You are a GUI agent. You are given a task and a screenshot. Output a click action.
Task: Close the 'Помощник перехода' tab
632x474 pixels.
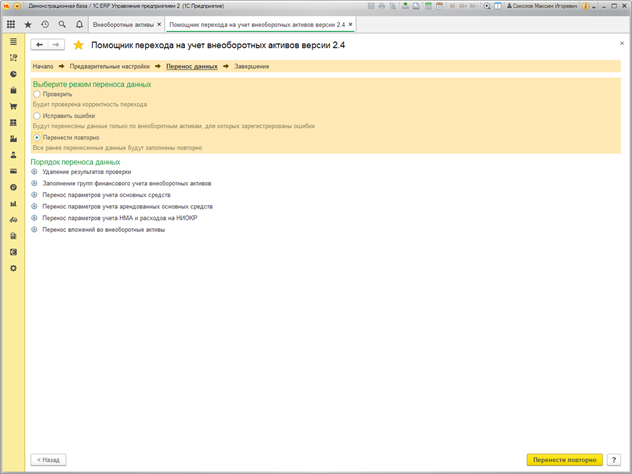click(x=351, y=25)
